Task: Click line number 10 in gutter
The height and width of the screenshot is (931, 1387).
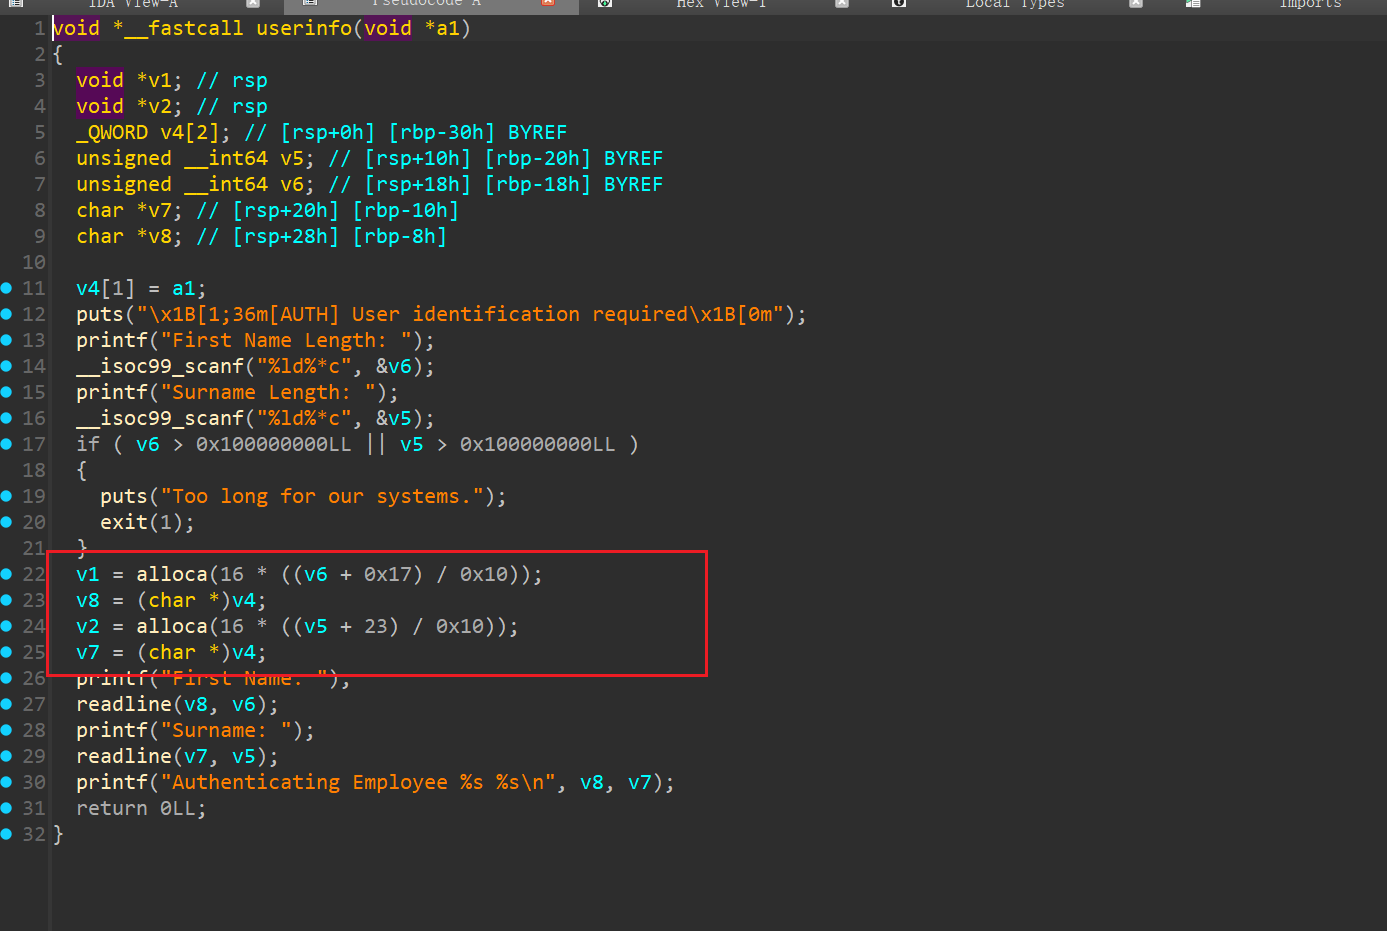Action: coord(34,262)
